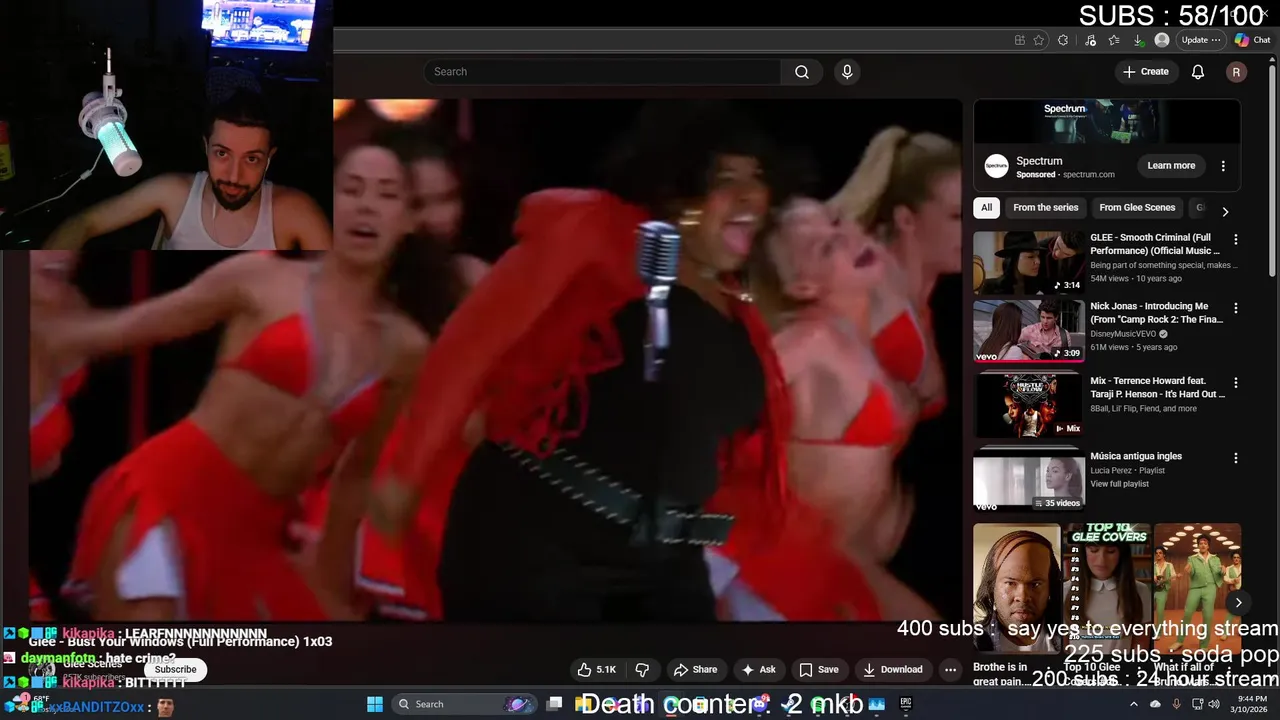This screenshot has width=1280, height=720.
Task: Click the Create button
Action: (x=1146, y=72)
